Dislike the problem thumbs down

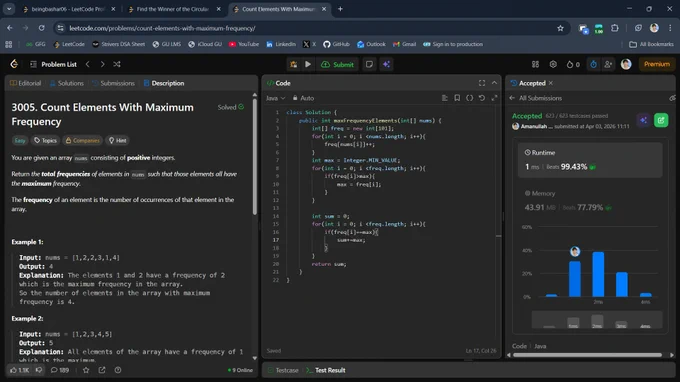pos(39,370)
